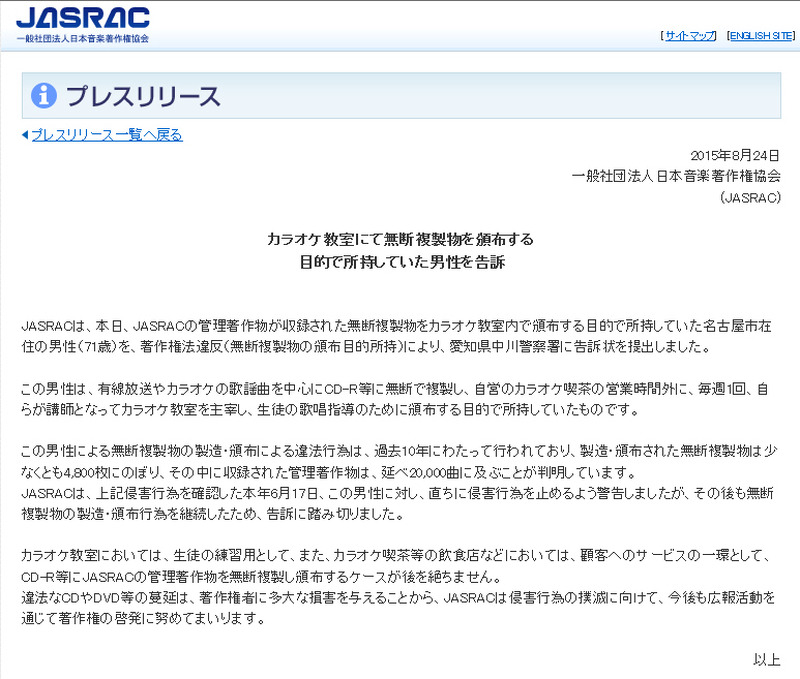Image resolution: width=800 pixels, height=679 pixels.
Task: Open the サイトマップ link
Action: (x=690, y=36)
